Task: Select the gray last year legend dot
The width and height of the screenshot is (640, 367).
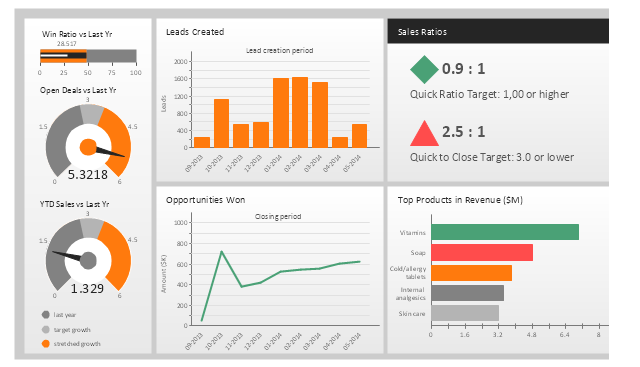Action: tap(46, 315)
